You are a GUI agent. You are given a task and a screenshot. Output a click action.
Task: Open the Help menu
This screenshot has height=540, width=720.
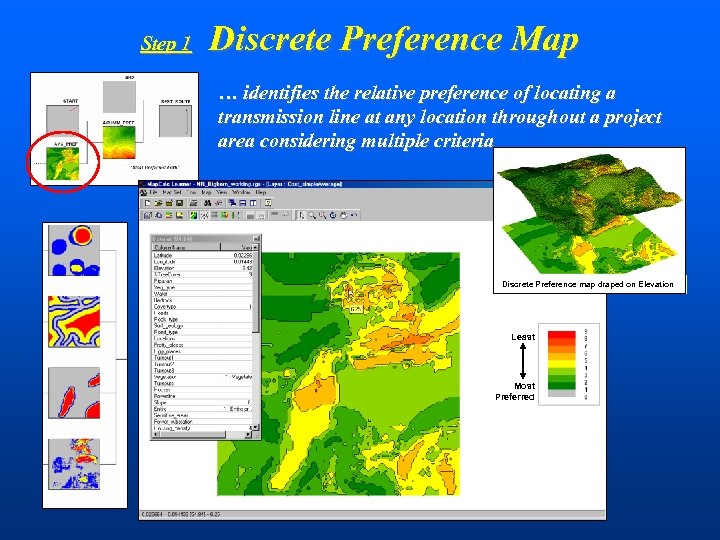click(261, 192)
